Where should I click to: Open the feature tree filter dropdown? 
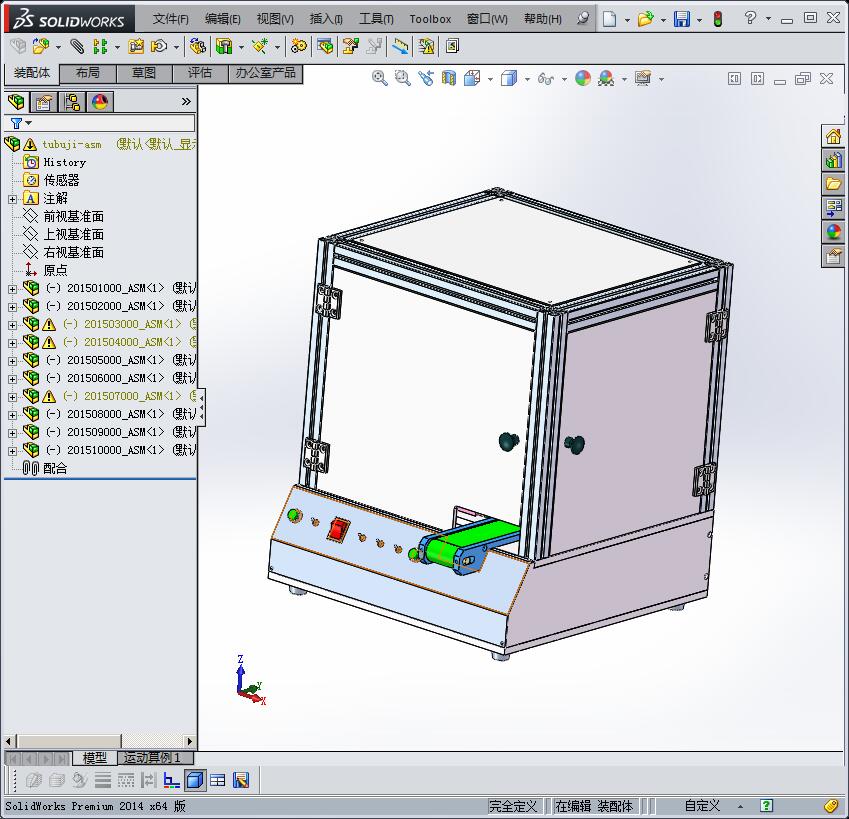(x=29, y=123)
